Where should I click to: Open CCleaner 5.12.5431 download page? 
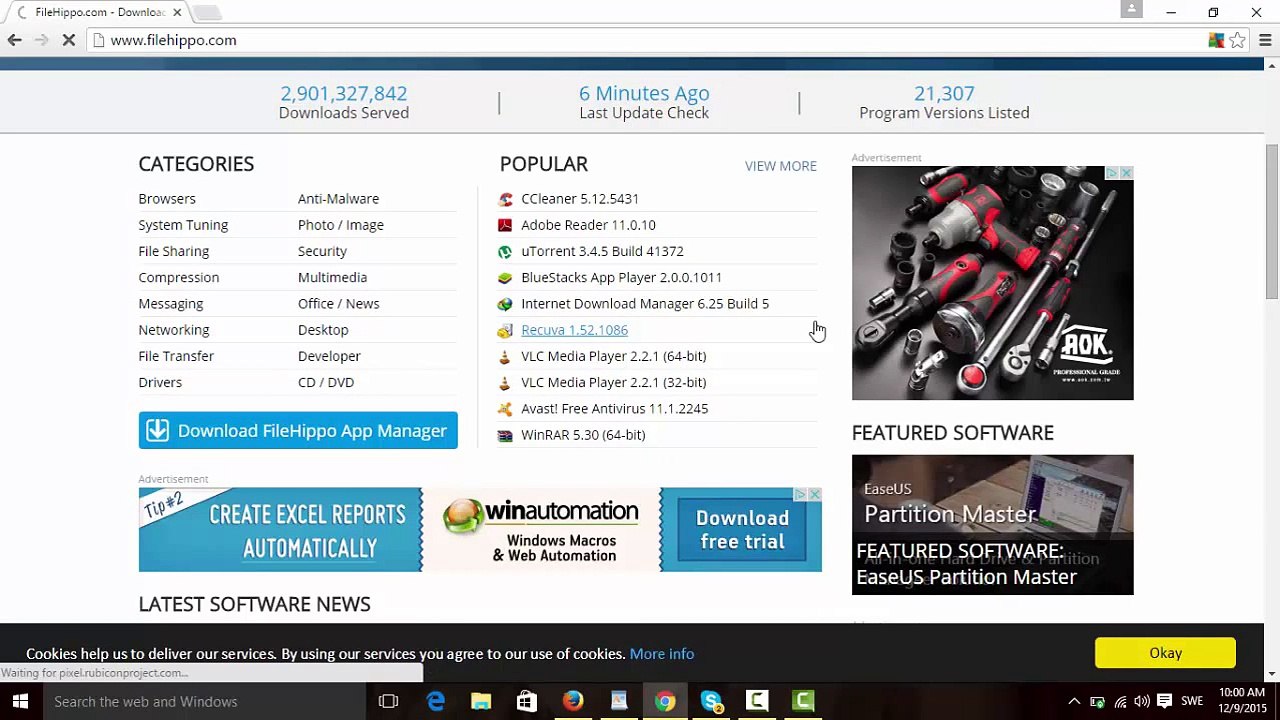coord(580,199)
